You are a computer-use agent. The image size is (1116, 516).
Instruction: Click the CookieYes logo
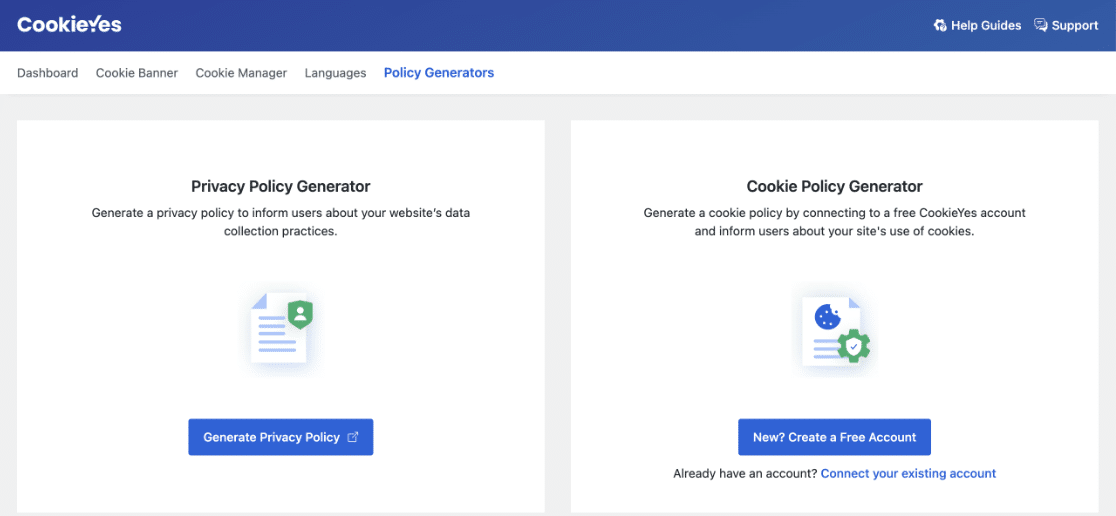(x=69, y=25)
